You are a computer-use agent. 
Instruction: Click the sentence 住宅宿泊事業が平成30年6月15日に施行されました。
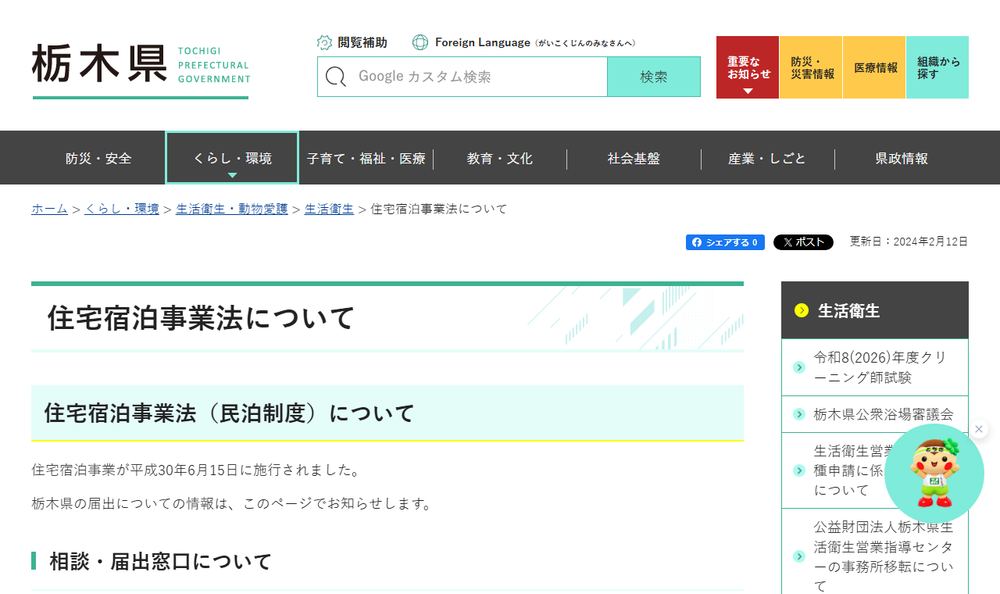(197, 470)
